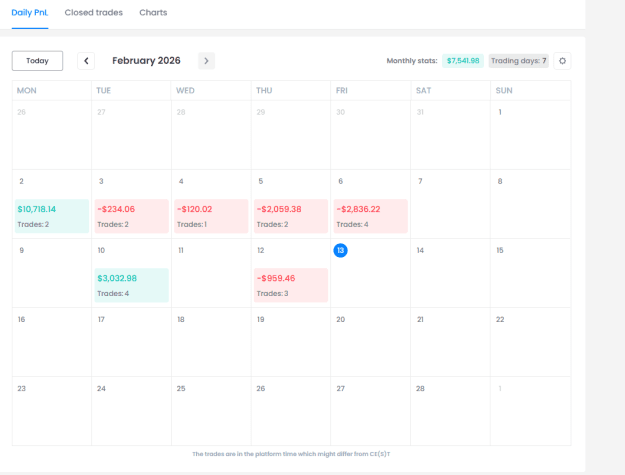Open the Charts tab

(153, 13)
